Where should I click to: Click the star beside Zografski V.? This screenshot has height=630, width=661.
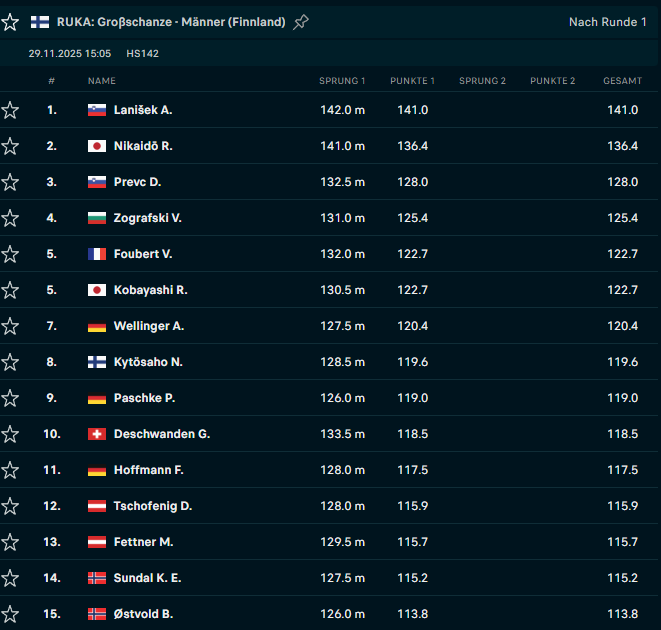(10, 218)
